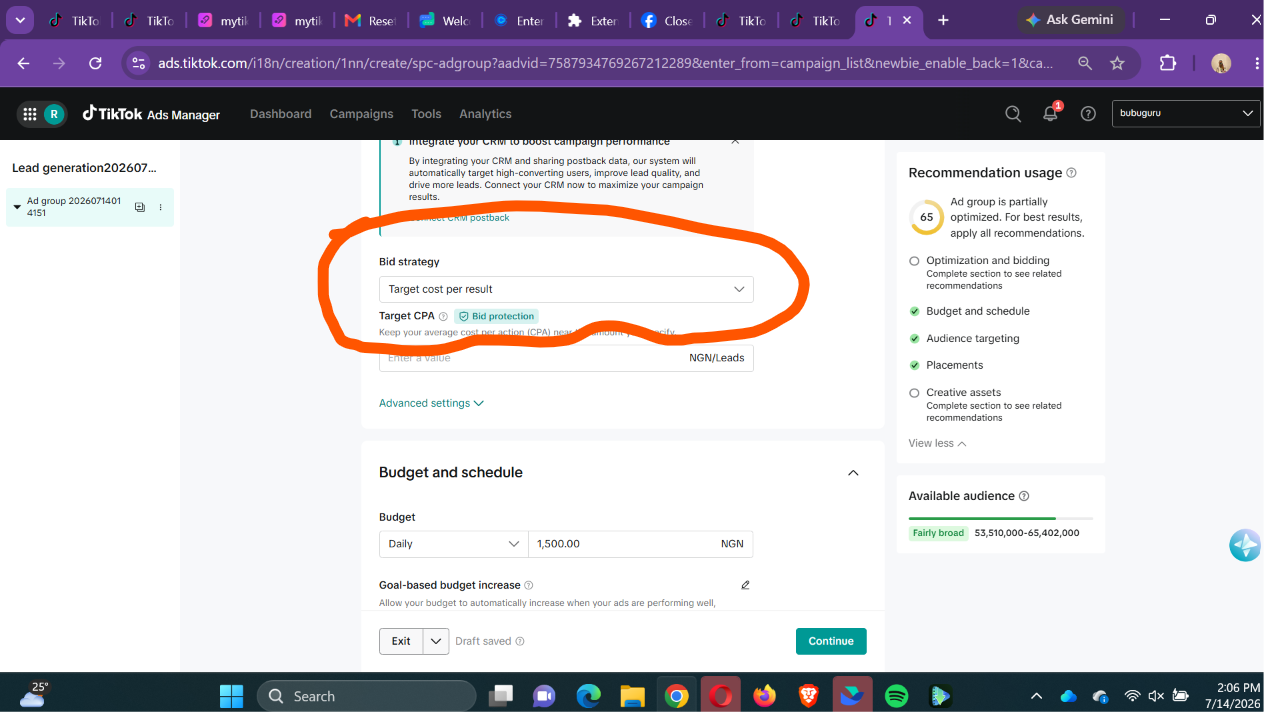The image size is (1264, 712).
Task: Switch to the Facebook Close tab
Action: [x=665, y=20]
